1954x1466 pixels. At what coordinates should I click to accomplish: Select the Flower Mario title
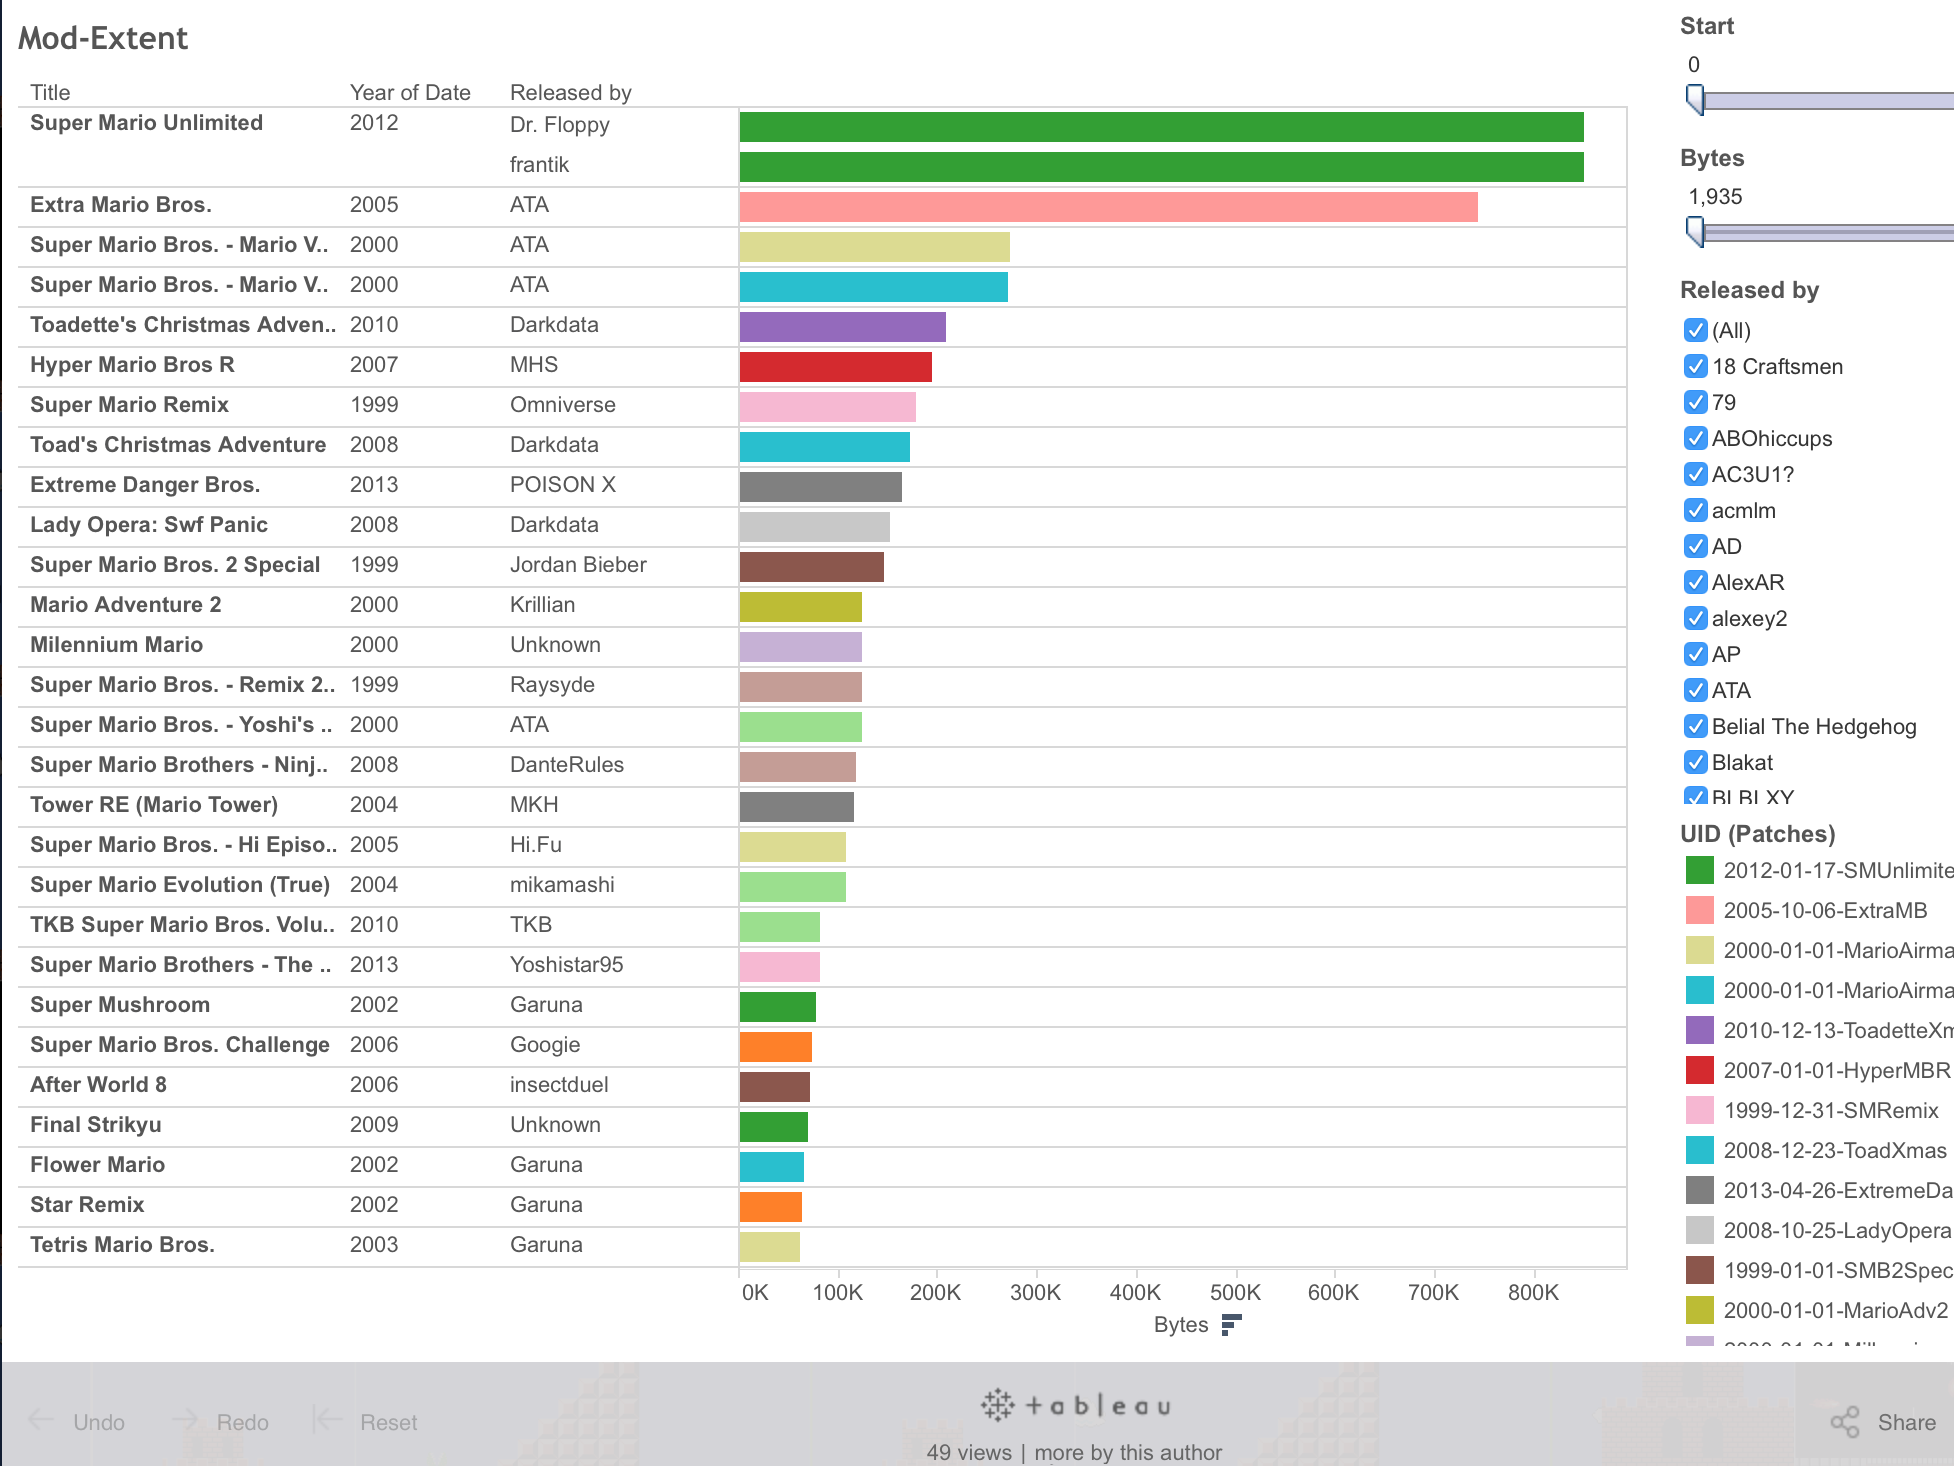(97, 1165)
